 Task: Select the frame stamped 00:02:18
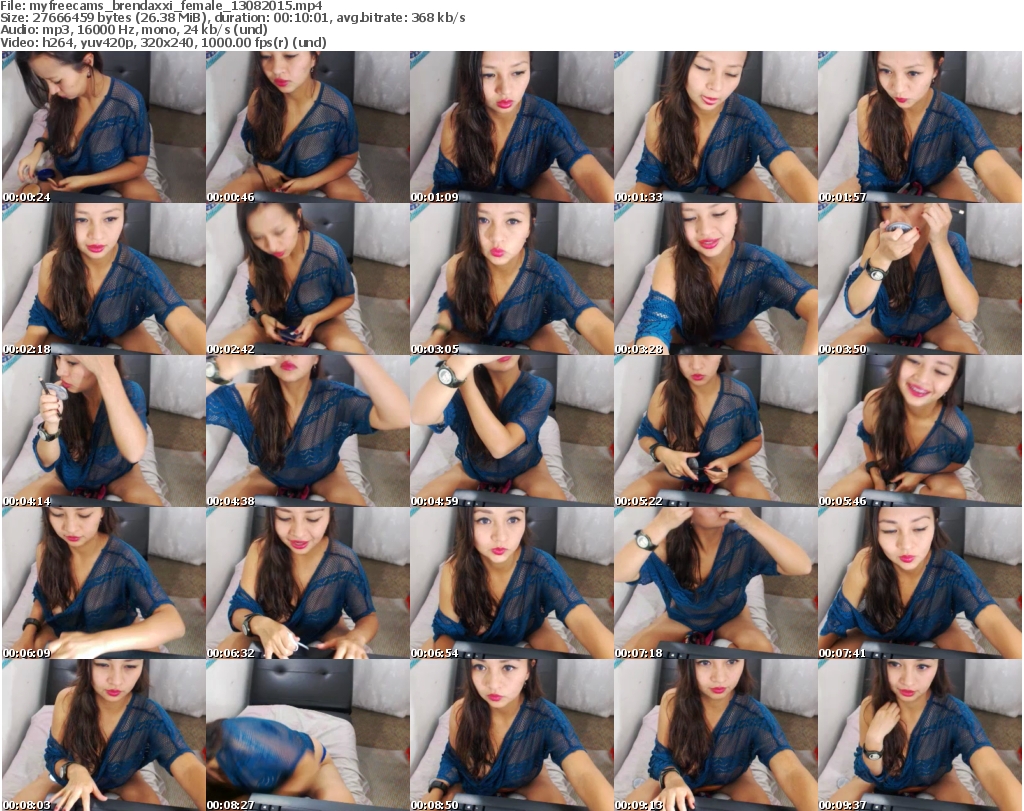pyautogui.click(x=104, y=279)
